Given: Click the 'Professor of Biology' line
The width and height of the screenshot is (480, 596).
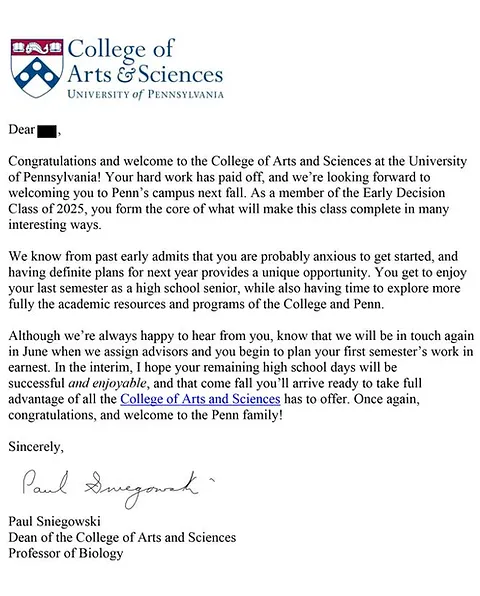Looking at the screenshot, I should click(66, 553).
